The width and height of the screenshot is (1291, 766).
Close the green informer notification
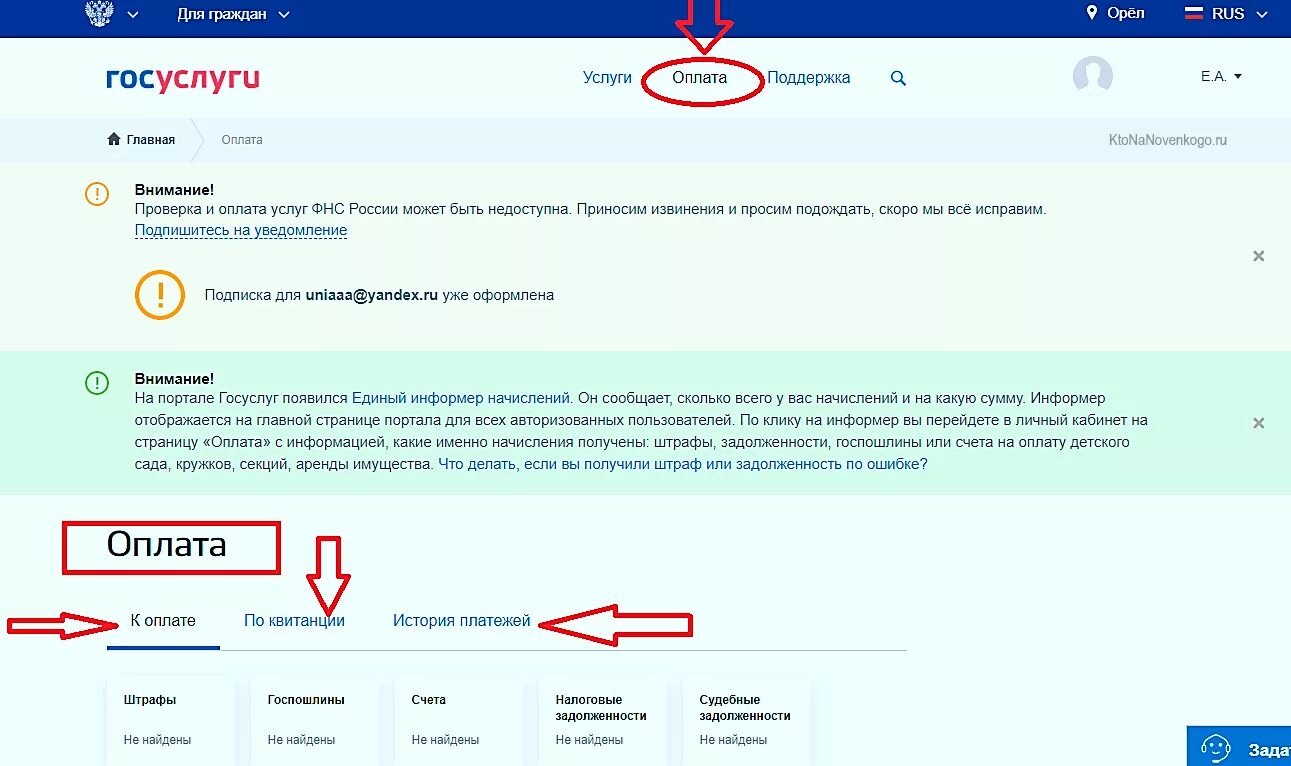1259,424
